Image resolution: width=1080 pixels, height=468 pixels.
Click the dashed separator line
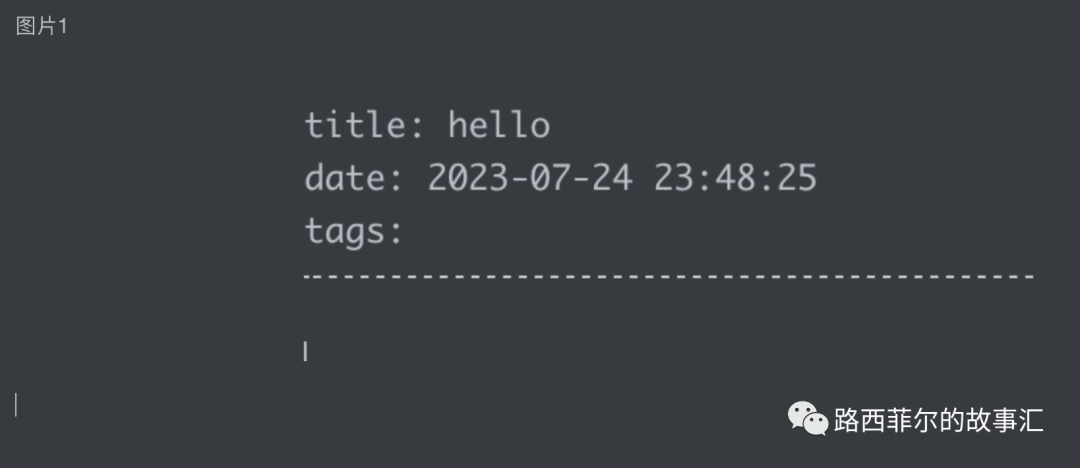coord(669,276)
